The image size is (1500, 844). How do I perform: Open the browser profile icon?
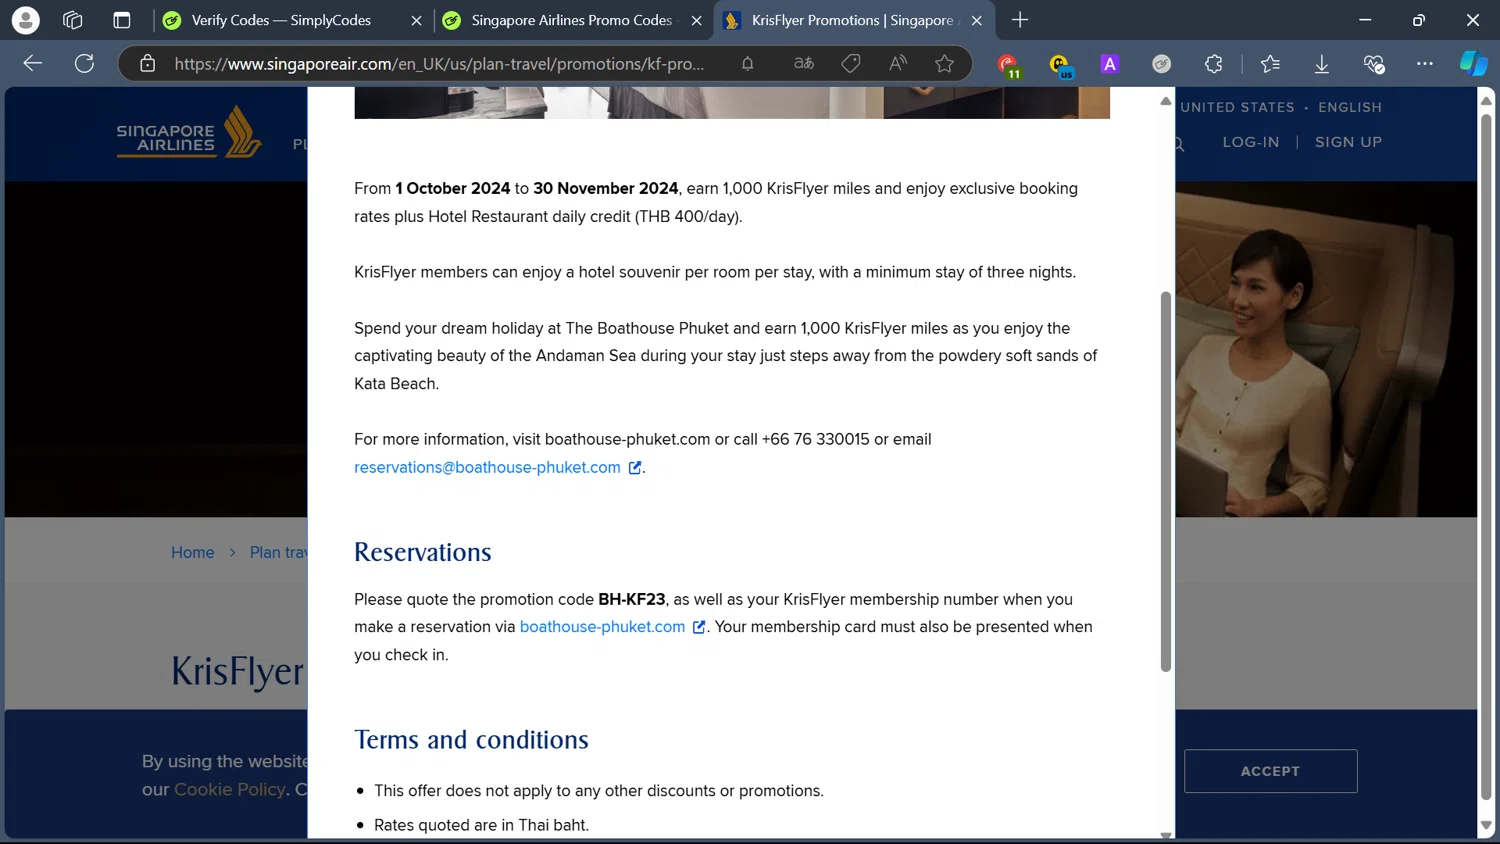tap(26, 20)
